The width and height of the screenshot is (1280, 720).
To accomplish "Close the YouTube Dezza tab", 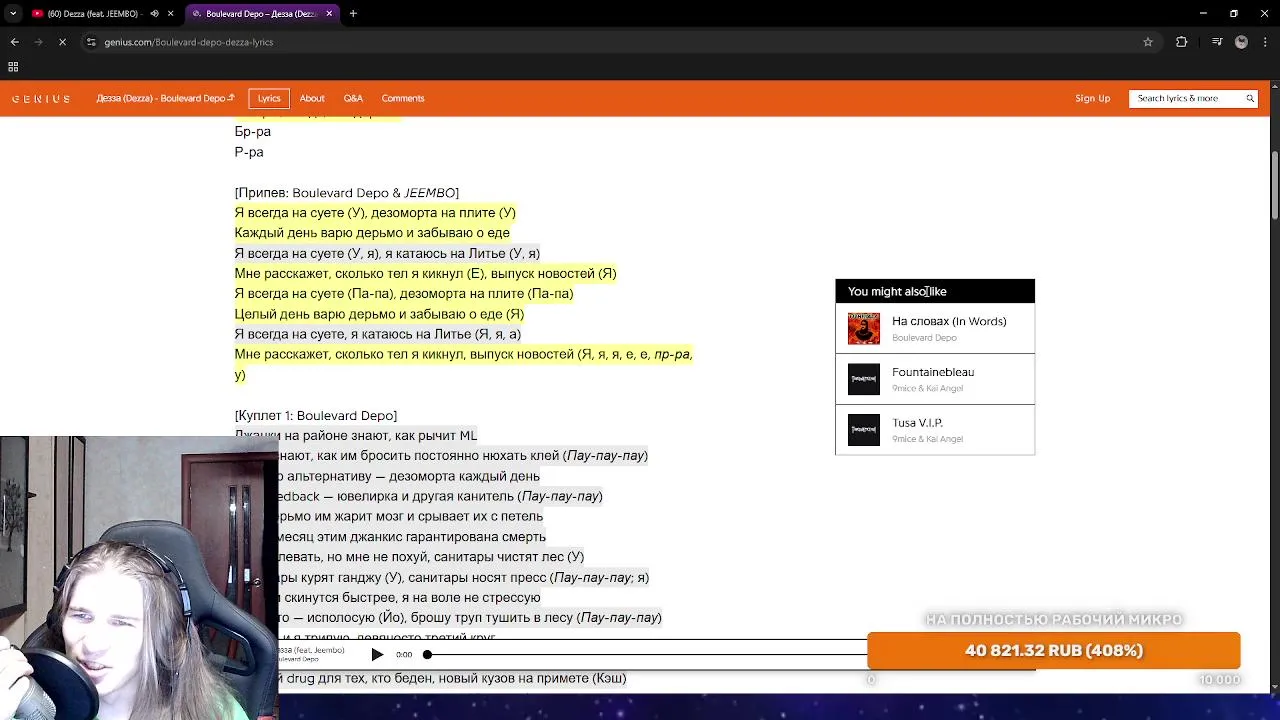I will coord(171,13).
